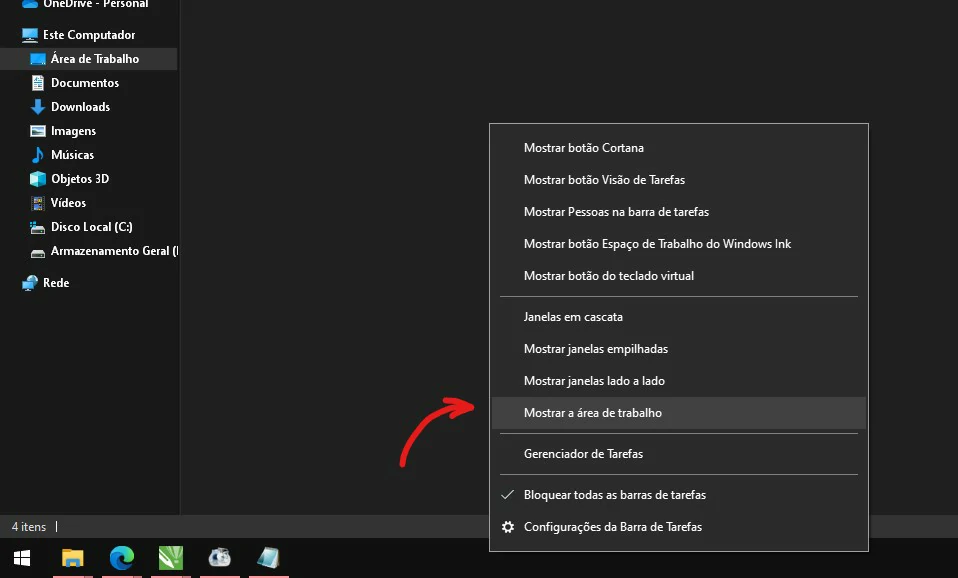This screenshot has width=958, height=578.
Task: Click the Rede network icon
Action: (29, 283)
